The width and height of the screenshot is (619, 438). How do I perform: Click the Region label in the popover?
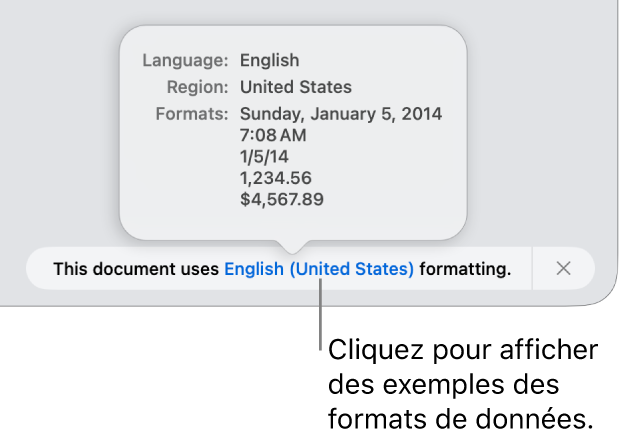tap(197, 87)
